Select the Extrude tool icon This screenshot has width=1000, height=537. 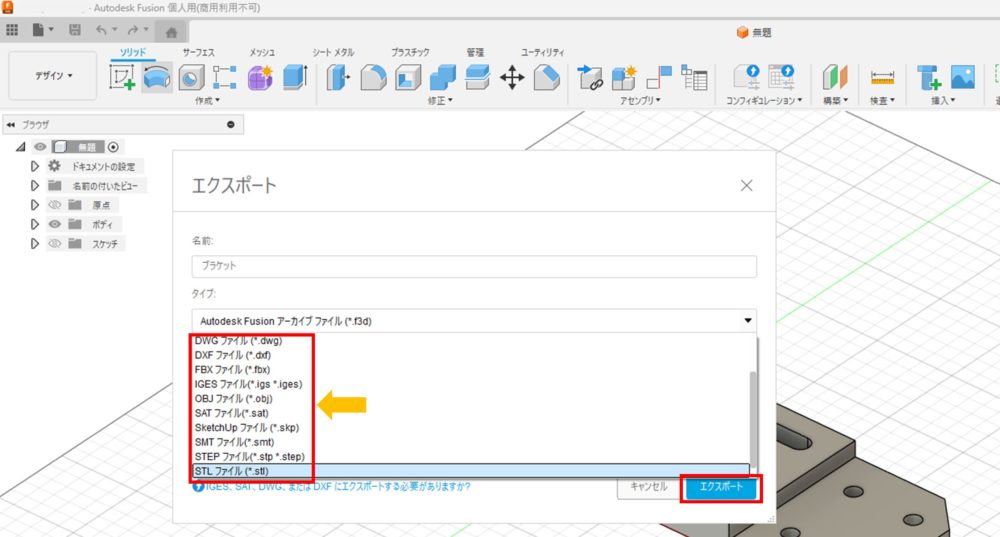294,78
